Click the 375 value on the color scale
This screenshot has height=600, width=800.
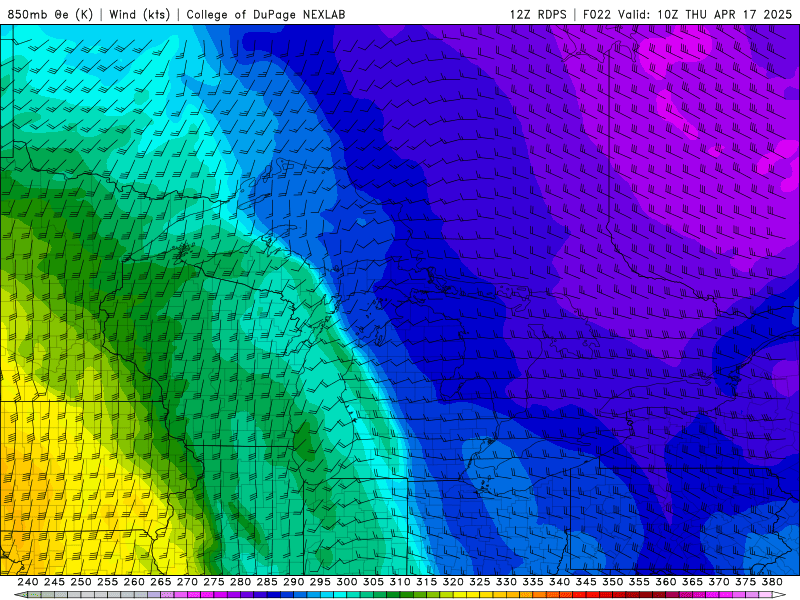coord(745,582)
